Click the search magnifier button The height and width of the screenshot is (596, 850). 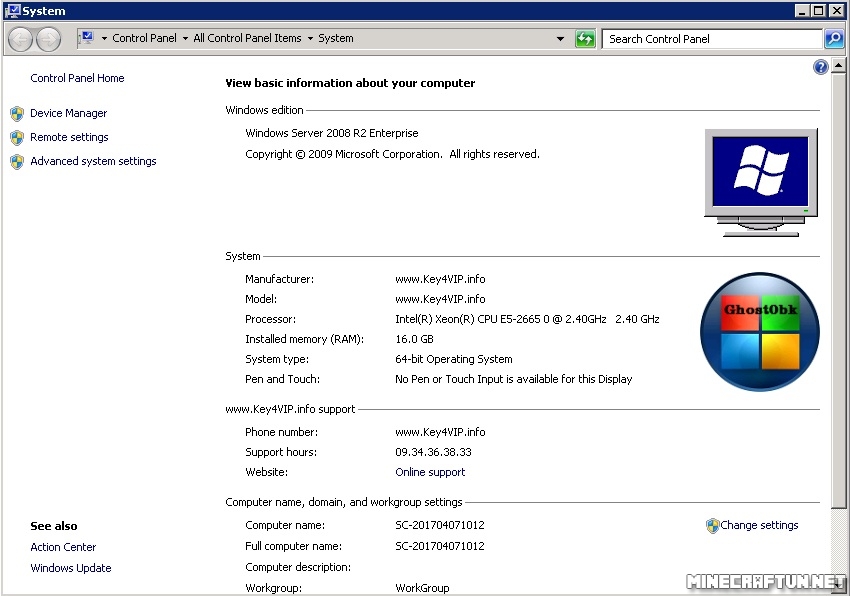834,39
